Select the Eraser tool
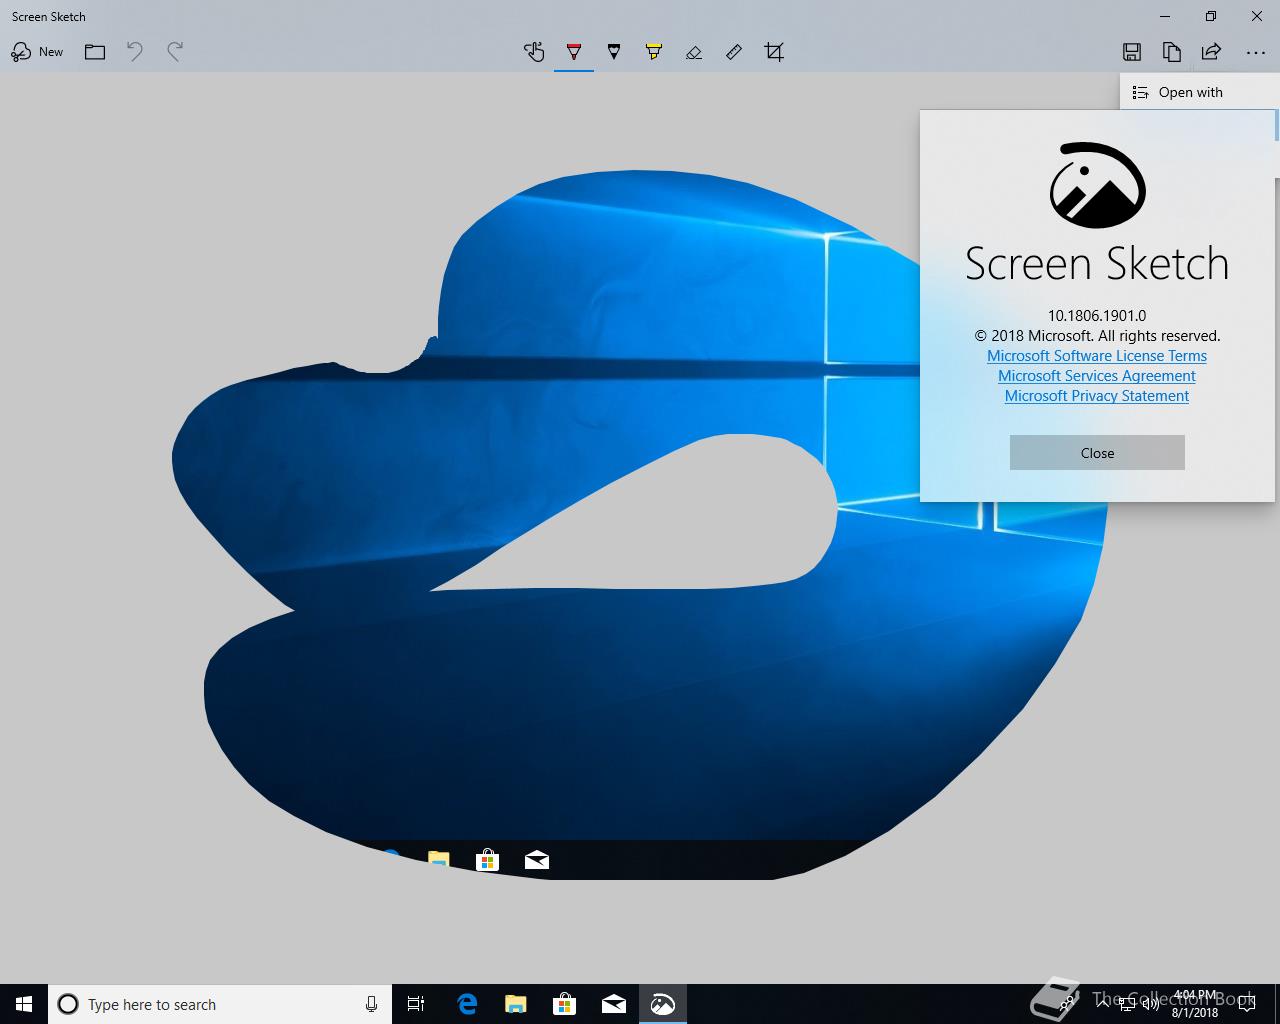The image size is (1280, 1024). 694,52
